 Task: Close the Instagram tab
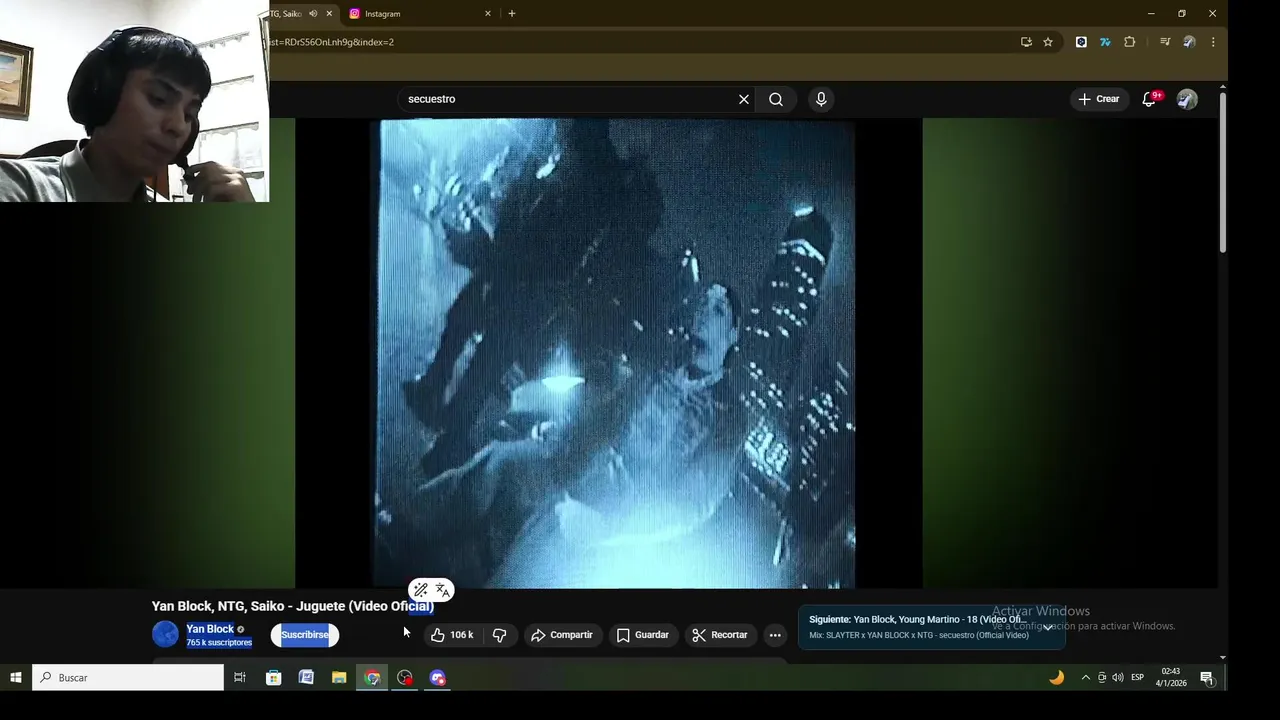pyautogui.click(x=488, y=14)
